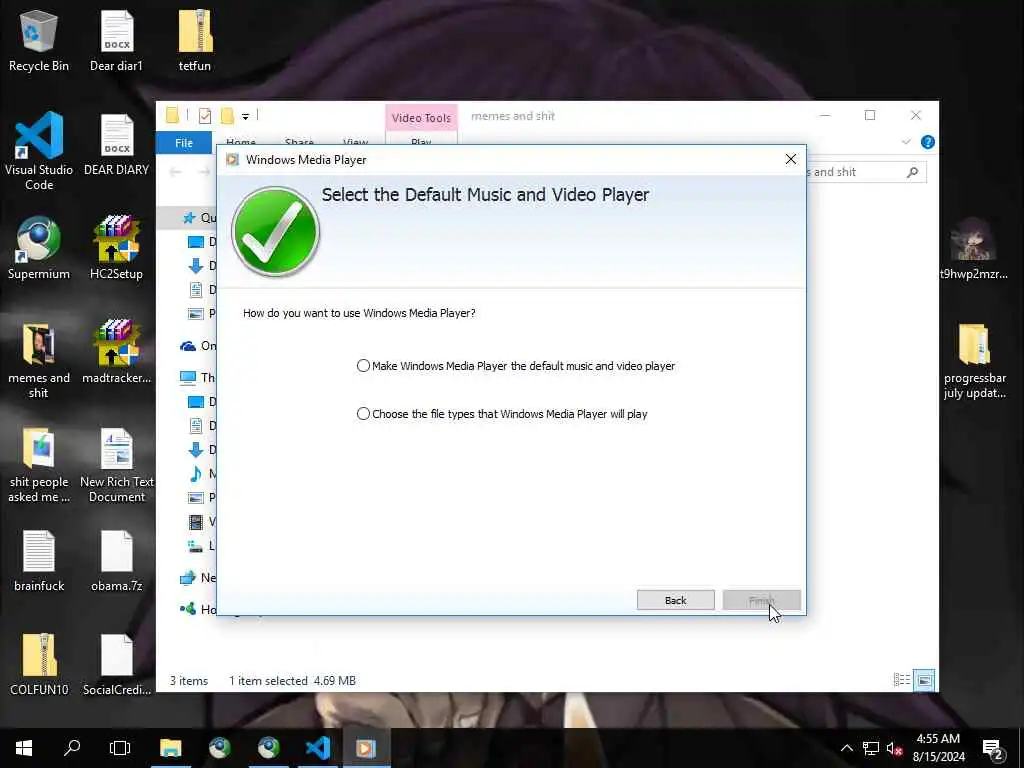Open the network tray icon
The height and width of the screenshot is (768, 1024).
[871, 748]
